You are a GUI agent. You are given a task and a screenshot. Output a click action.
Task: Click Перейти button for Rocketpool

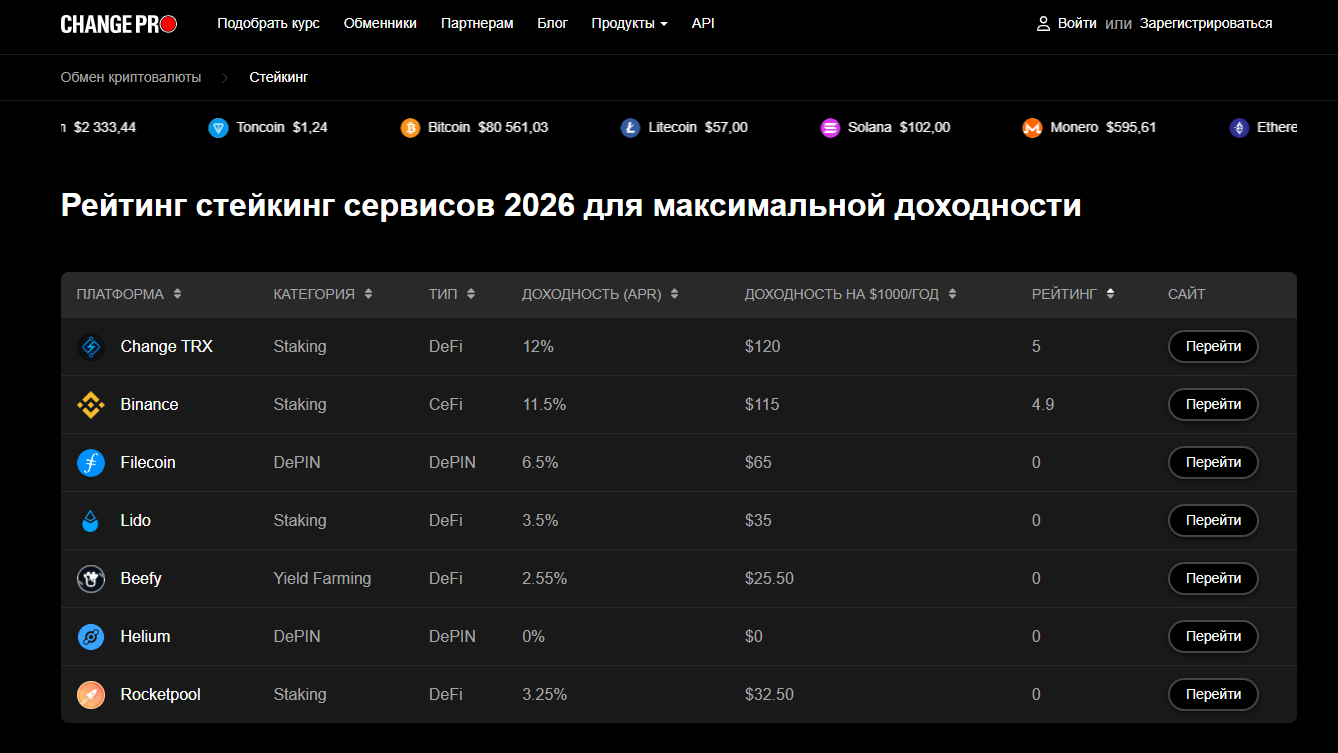point(1213,695)
